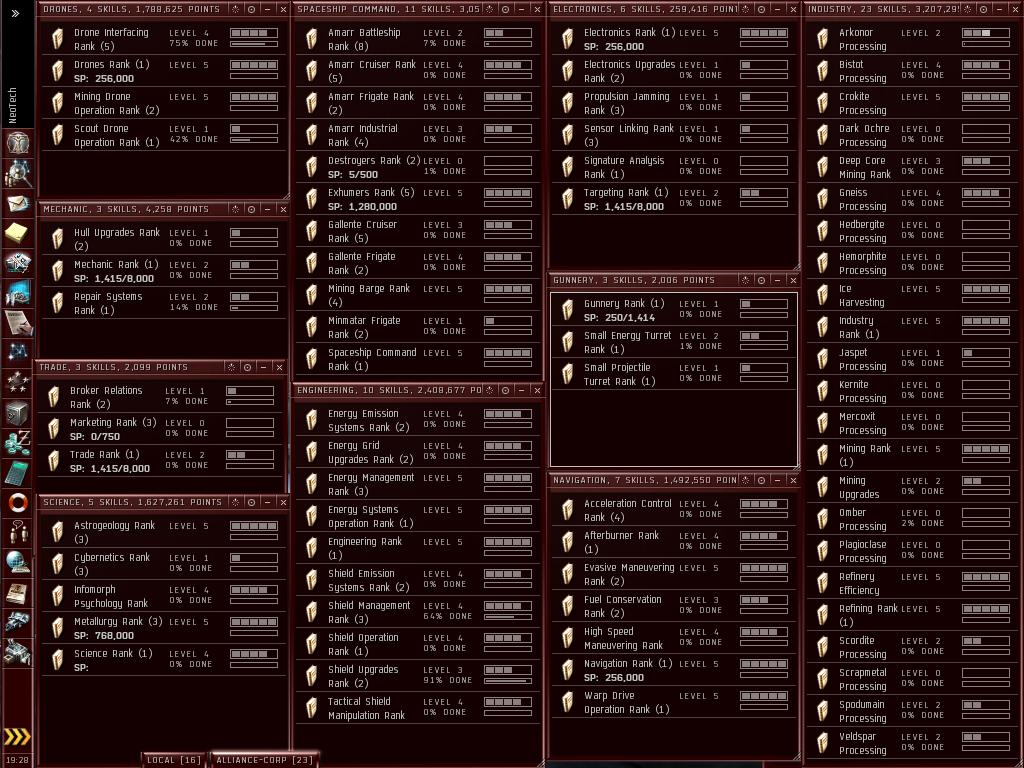The height and width of the screenshot is (768, 1024).
Task: Open People & Places magnifier icon
Action: coord(18,173)
